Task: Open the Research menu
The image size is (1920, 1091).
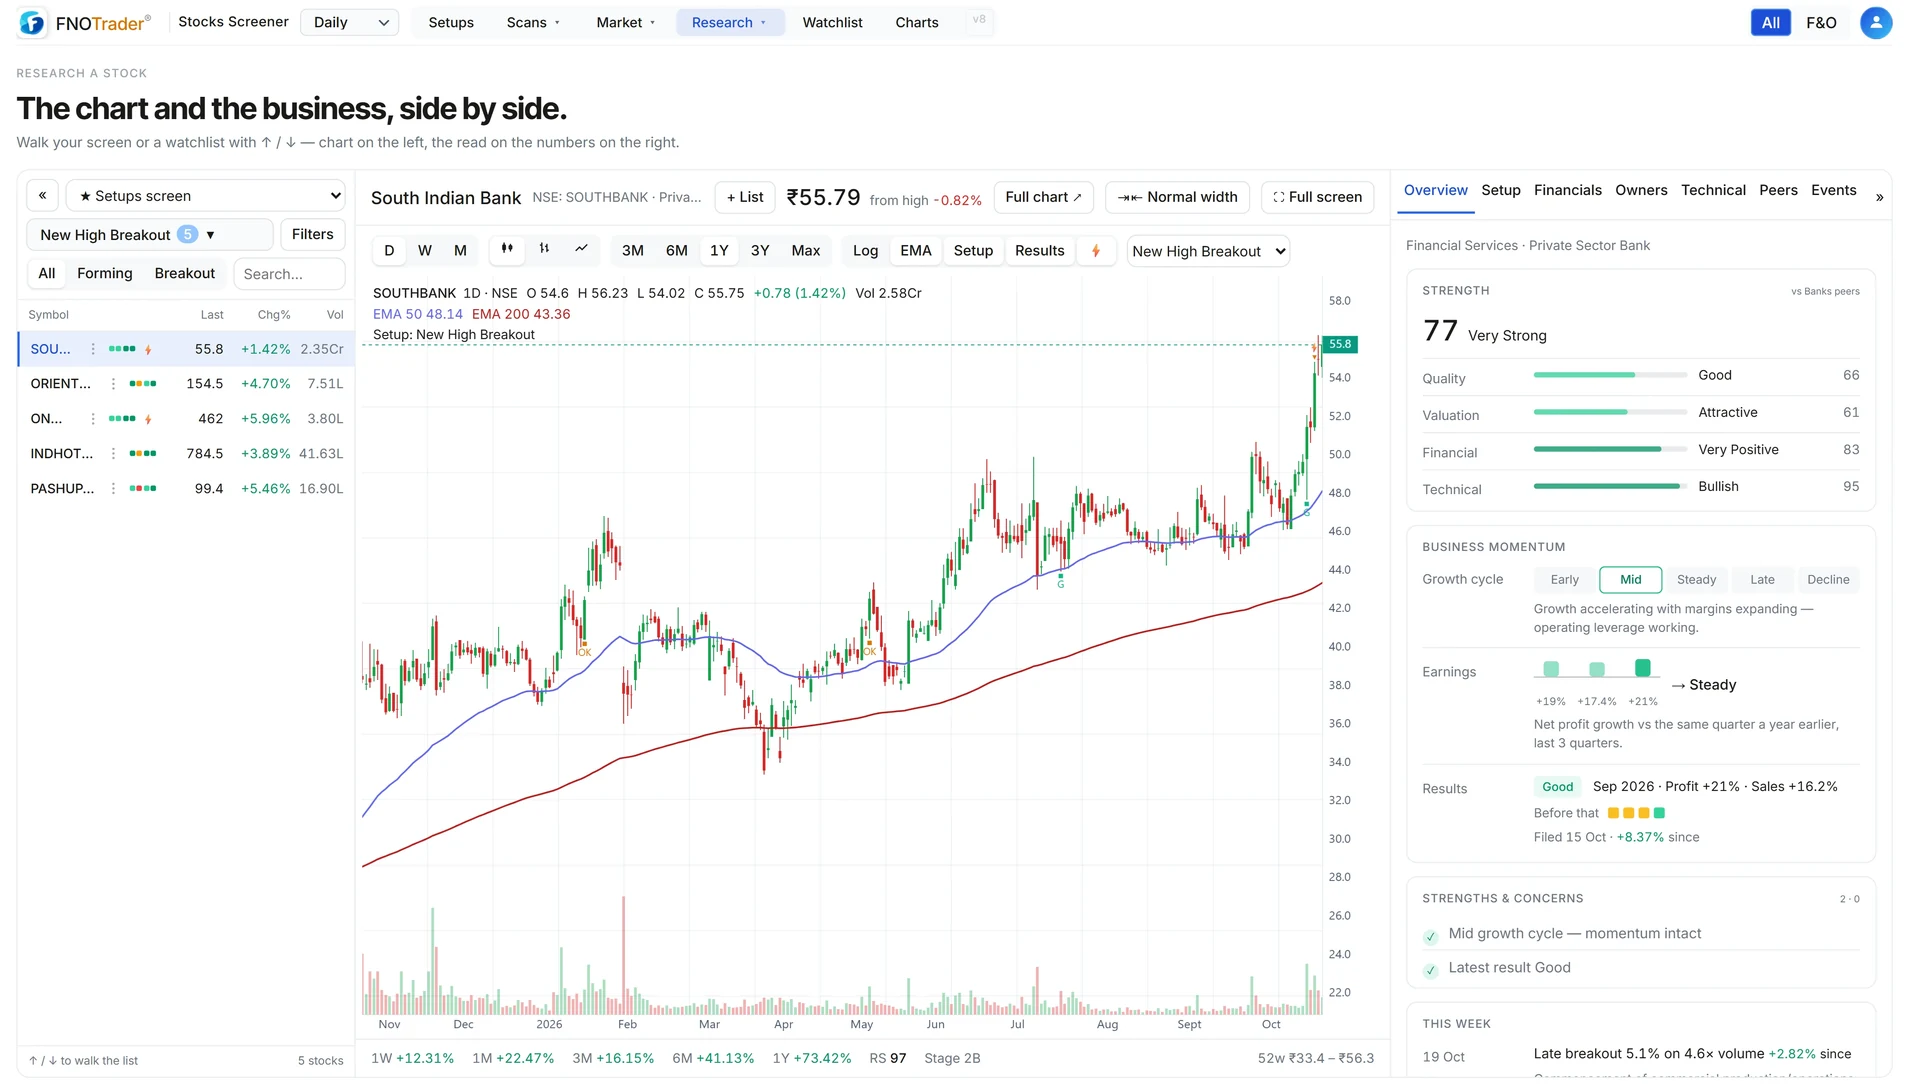Action: 729,23
